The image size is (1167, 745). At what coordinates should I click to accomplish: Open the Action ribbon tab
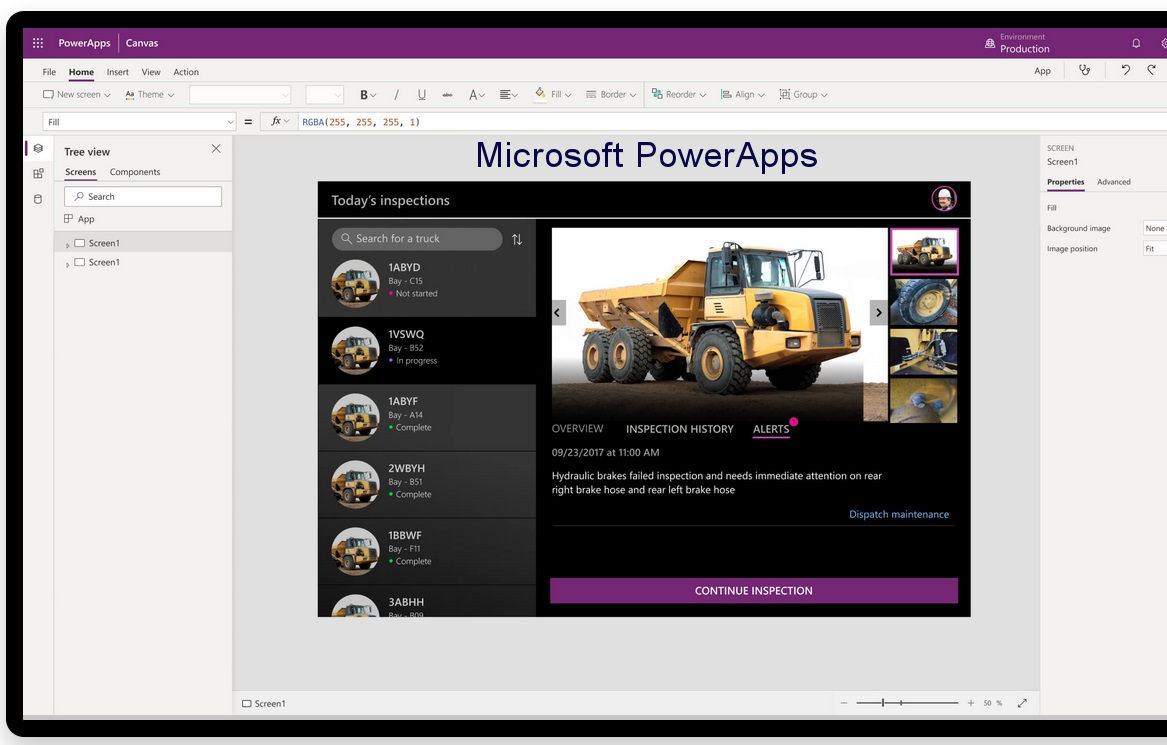[186, 72]
